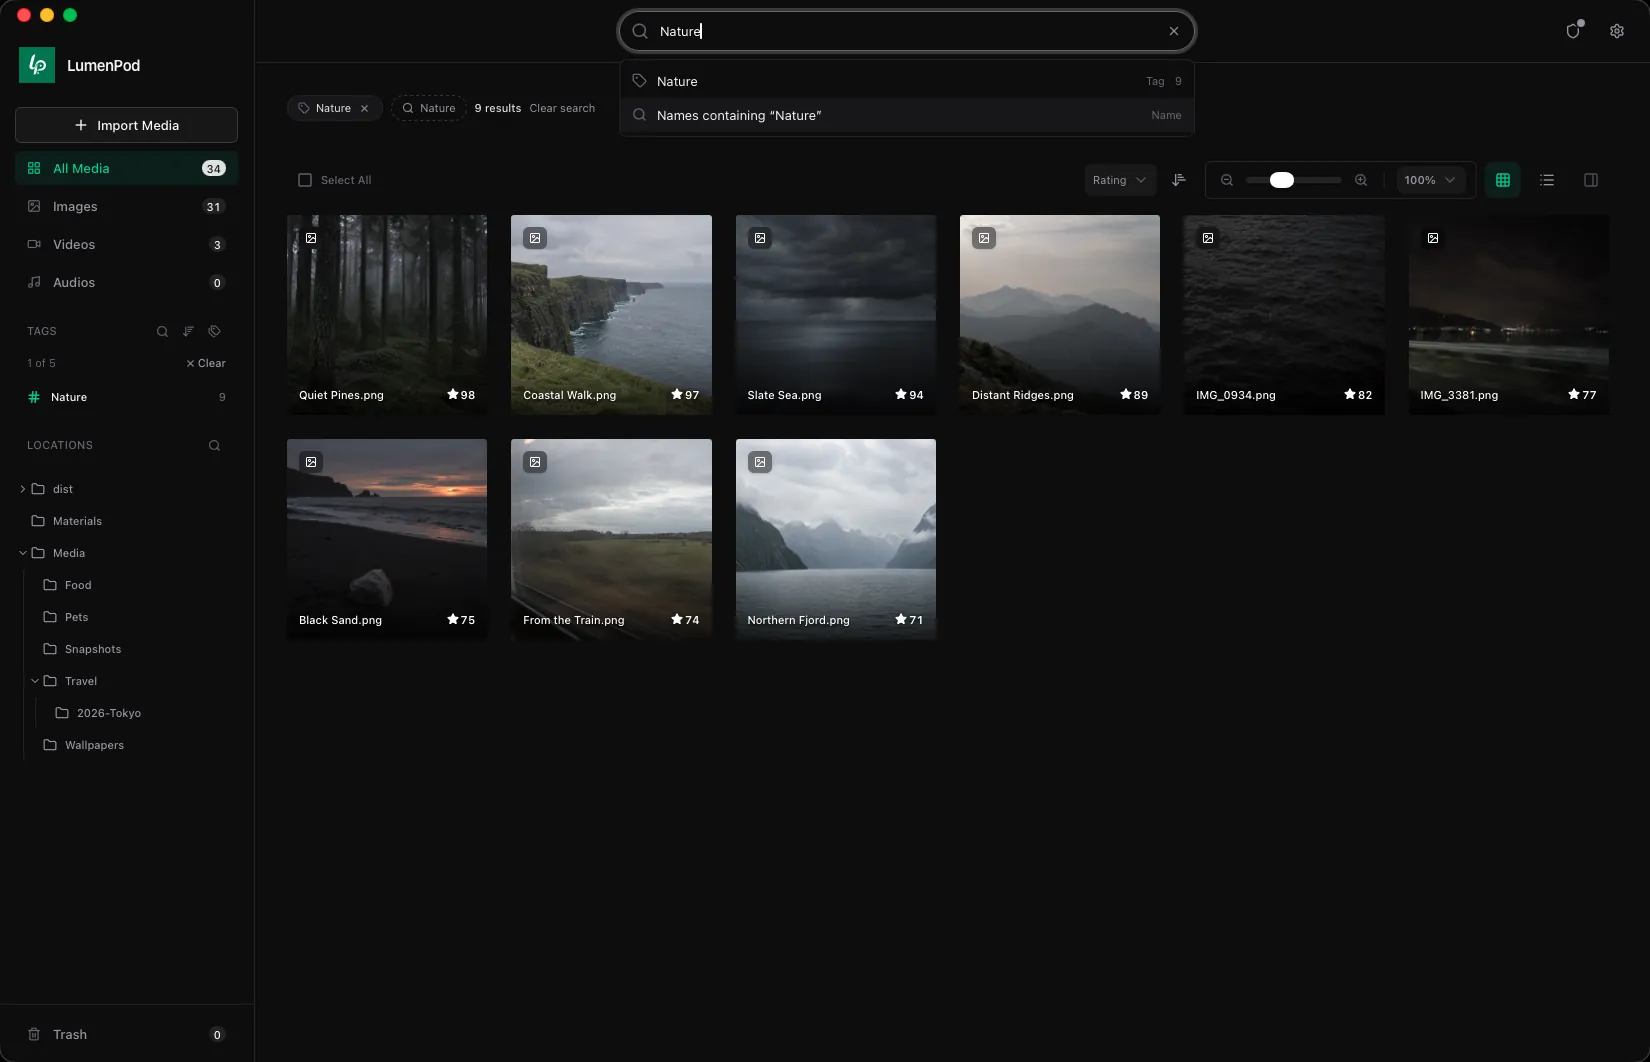1650x1062 pixels.
Task: Click the zoom out magnifier icon
Action: (1227, 180)
